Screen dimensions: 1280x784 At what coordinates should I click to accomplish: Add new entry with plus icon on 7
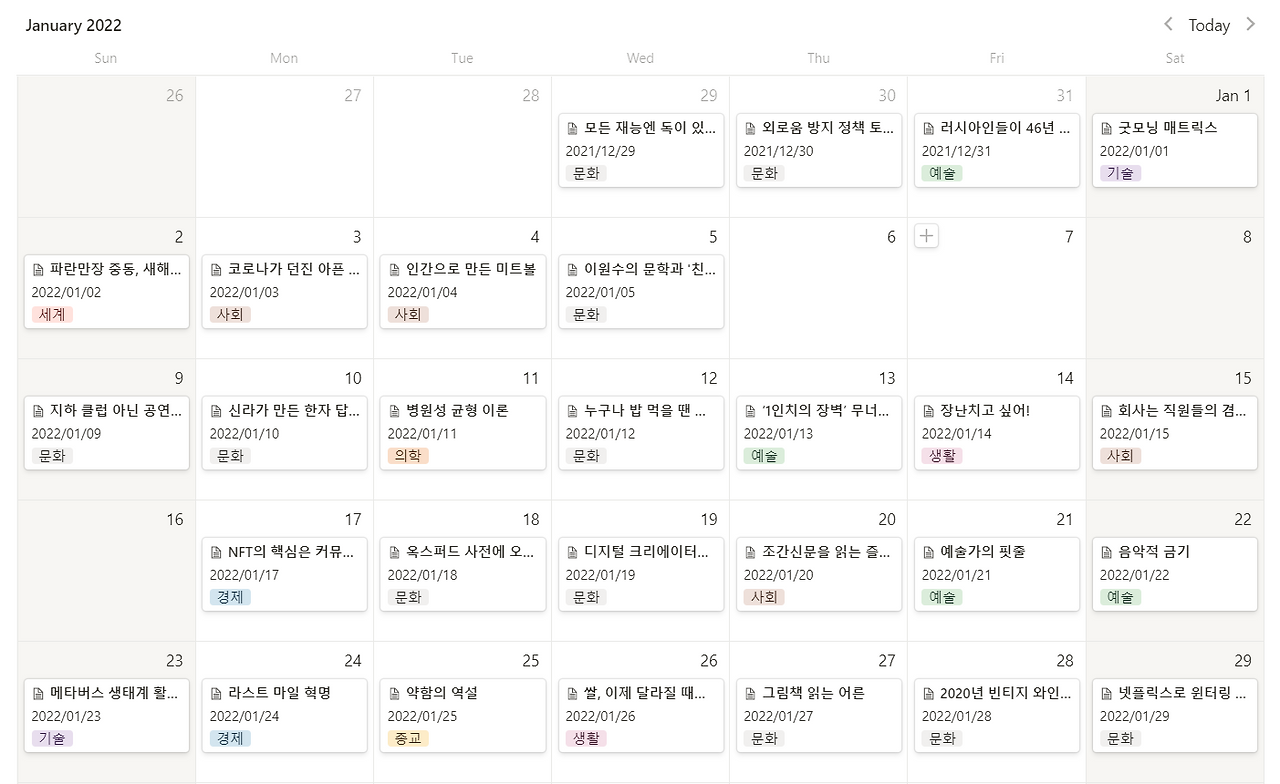(927, 236)
